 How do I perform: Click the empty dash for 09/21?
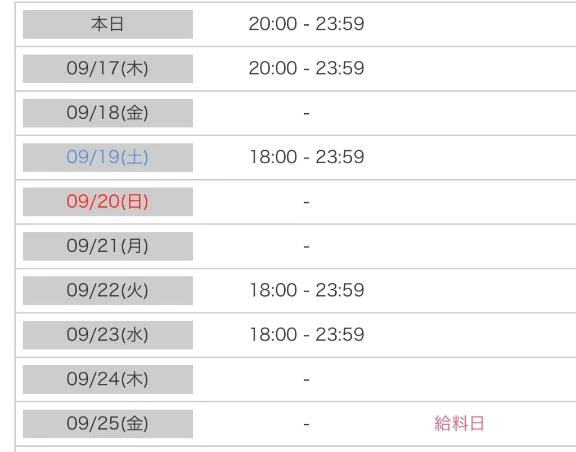306,246
